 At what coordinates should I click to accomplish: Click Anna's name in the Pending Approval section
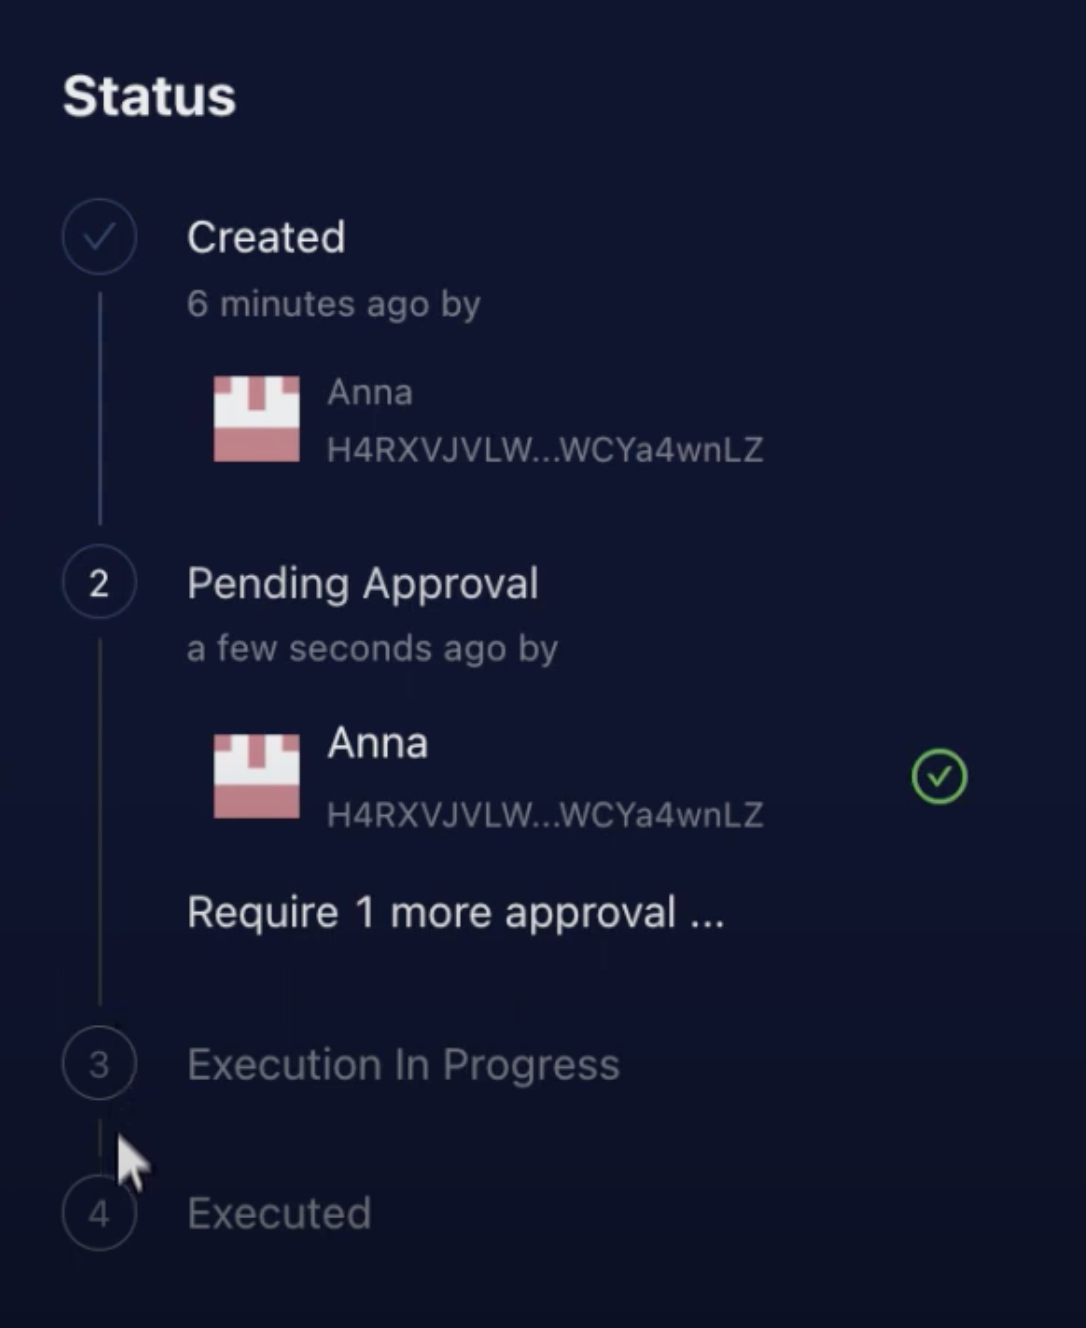point(378,743)
